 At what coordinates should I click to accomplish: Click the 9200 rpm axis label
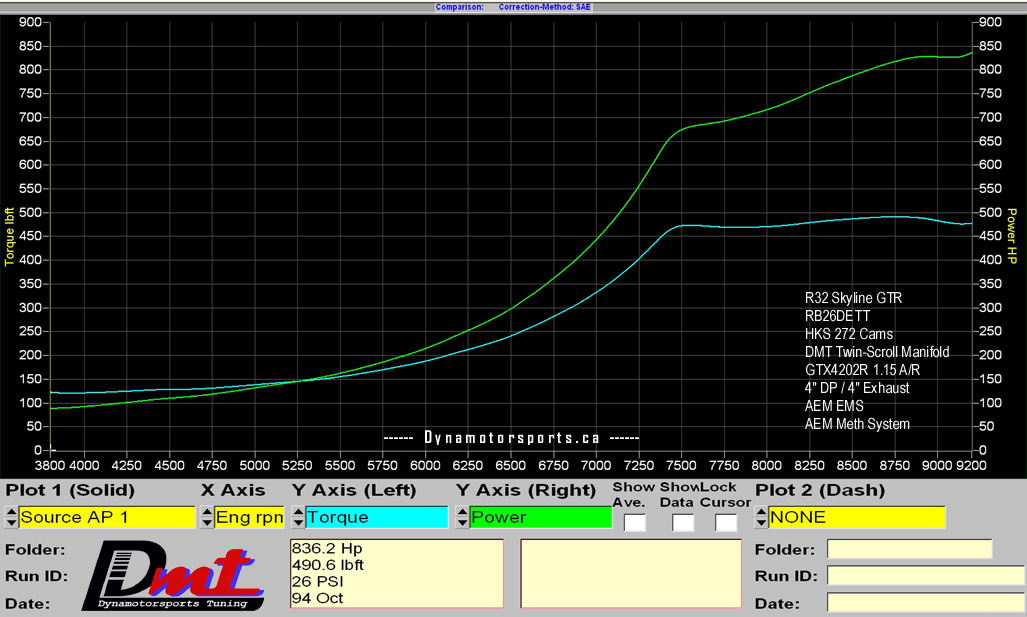971,465
